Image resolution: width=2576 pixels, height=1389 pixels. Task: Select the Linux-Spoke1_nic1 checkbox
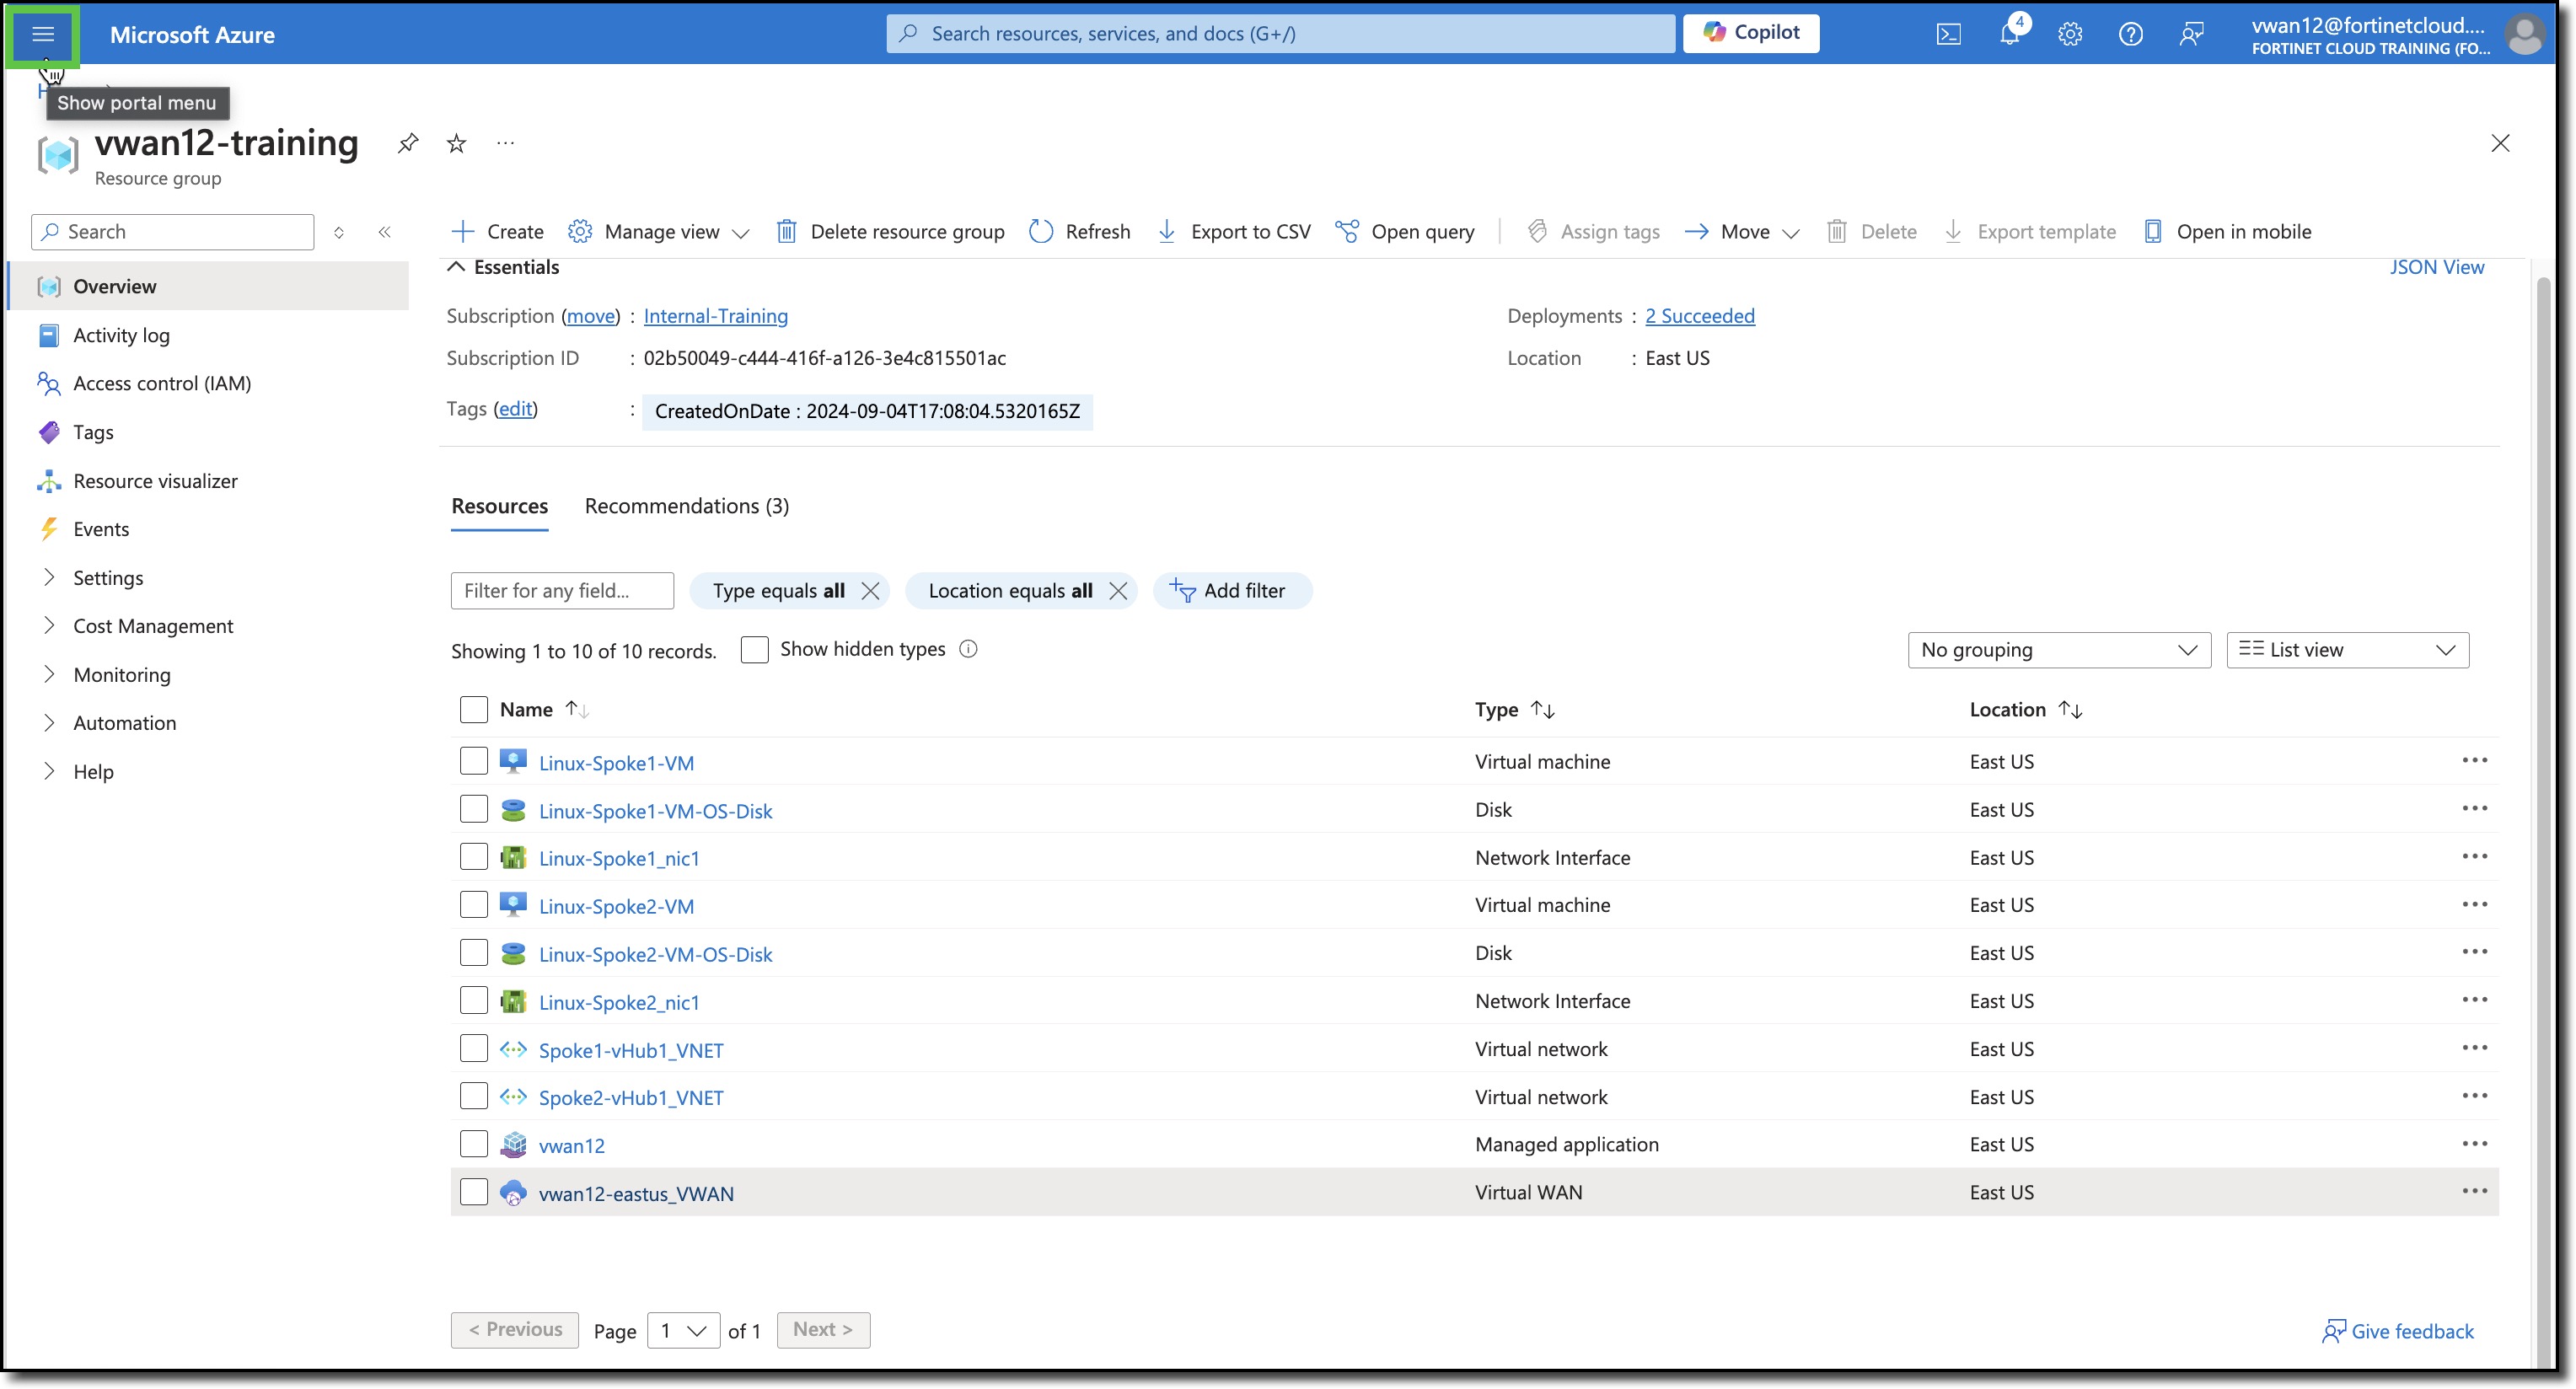pos(473,858)
